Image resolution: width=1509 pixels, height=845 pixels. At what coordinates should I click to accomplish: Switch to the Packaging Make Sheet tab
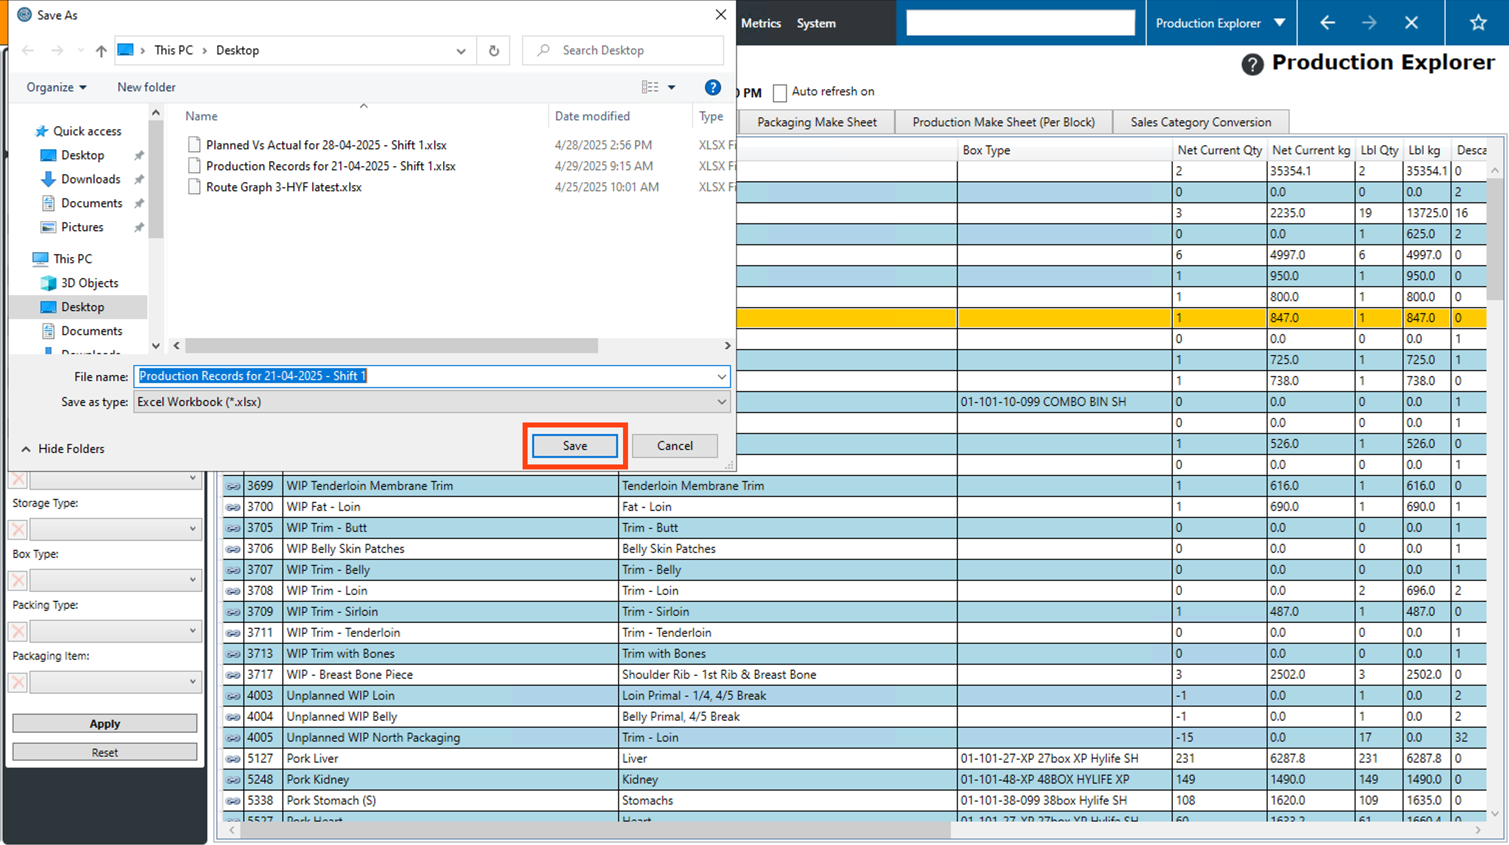pyautogui.click(x=816, y=122)
